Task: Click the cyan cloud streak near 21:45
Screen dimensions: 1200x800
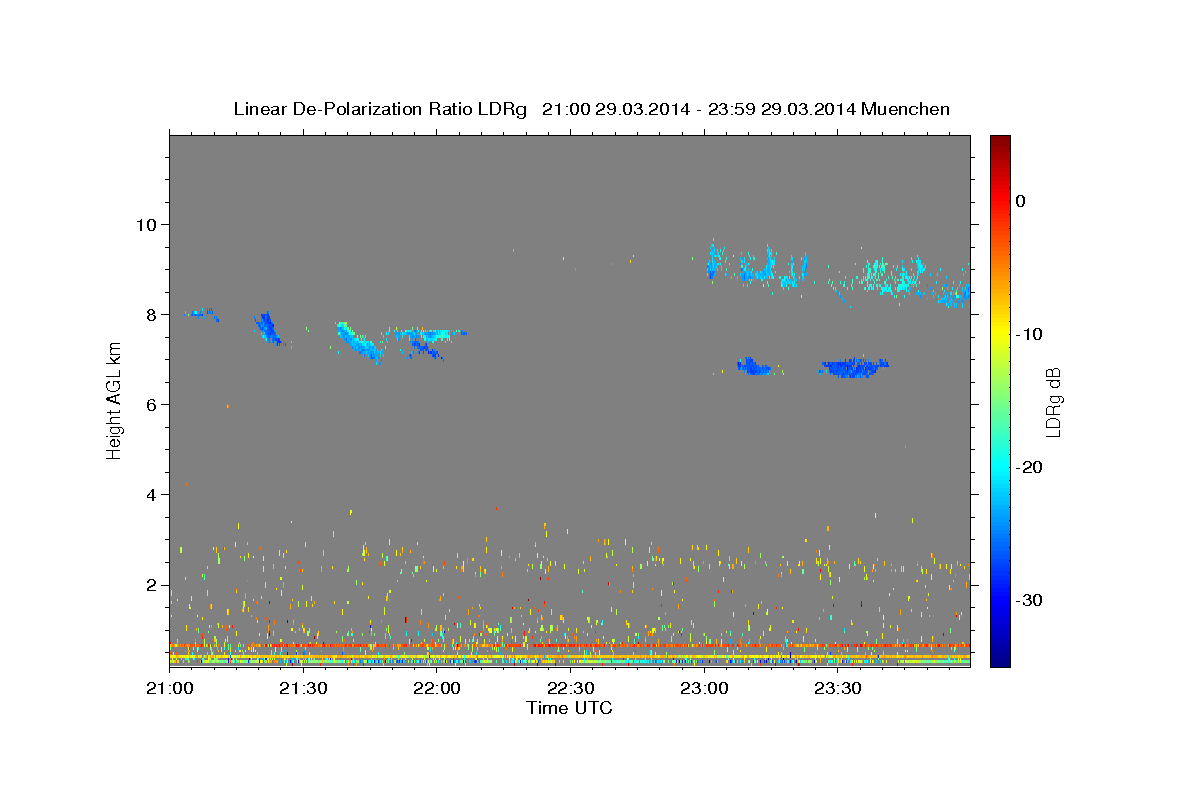Action: (359, 342)
